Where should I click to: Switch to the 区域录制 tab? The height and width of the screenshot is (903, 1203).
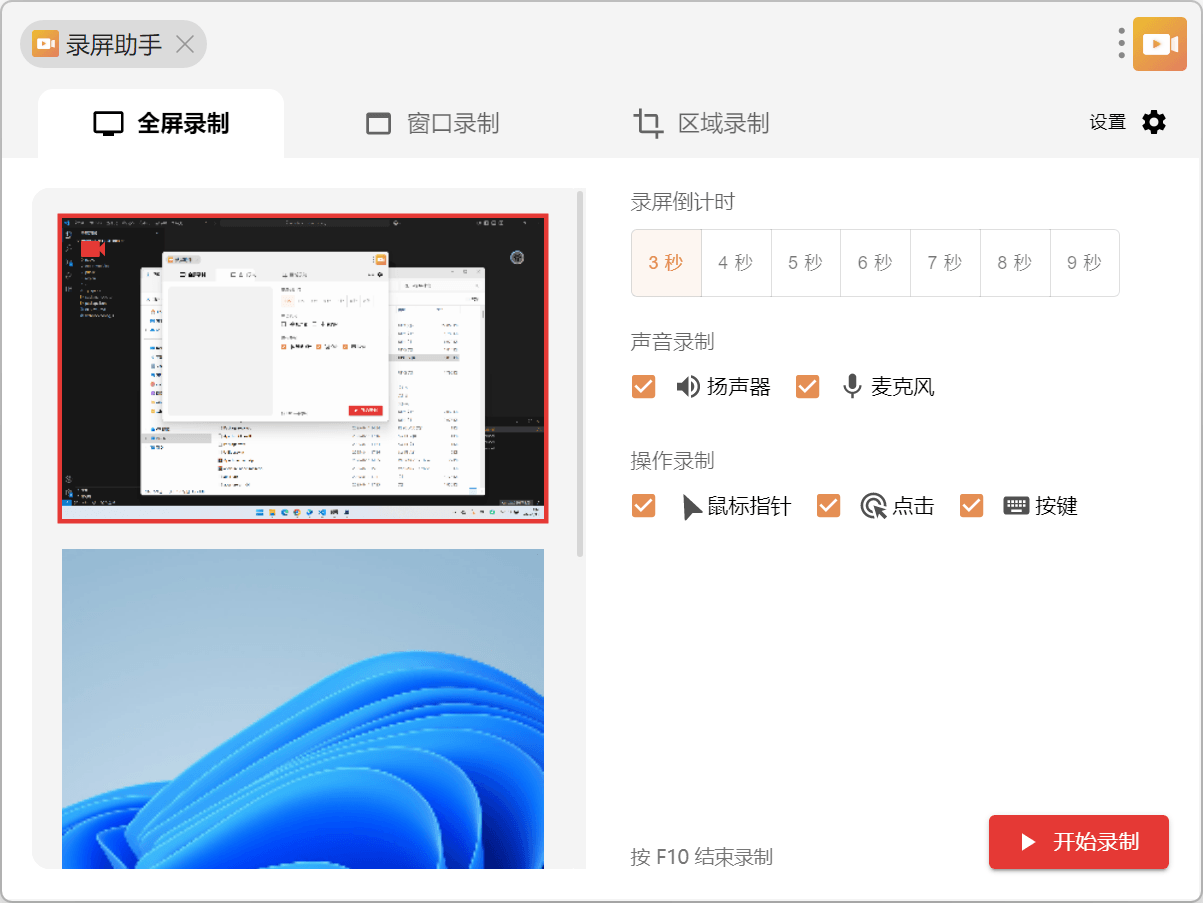point(702,124)
